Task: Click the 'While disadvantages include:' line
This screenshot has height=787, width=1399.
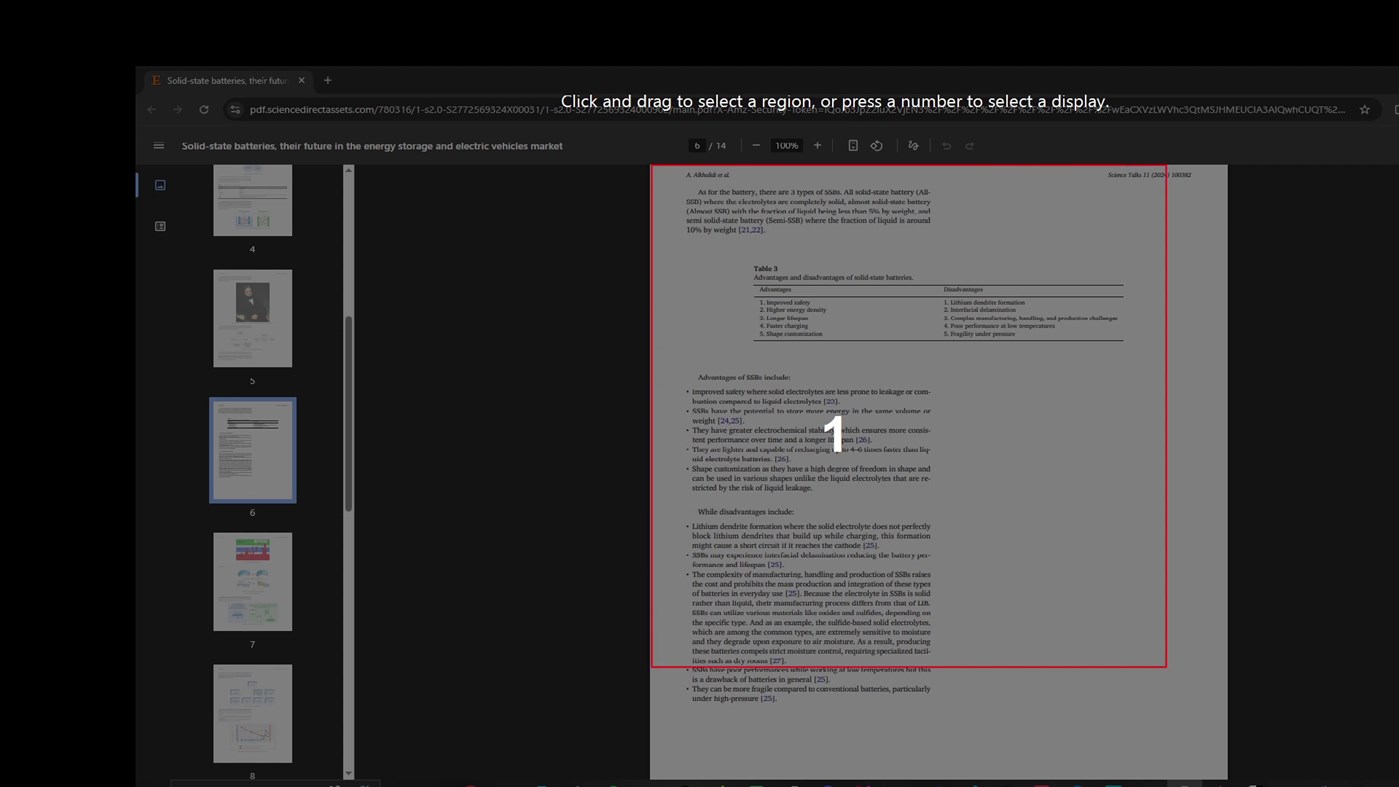Action: (746, 512)
